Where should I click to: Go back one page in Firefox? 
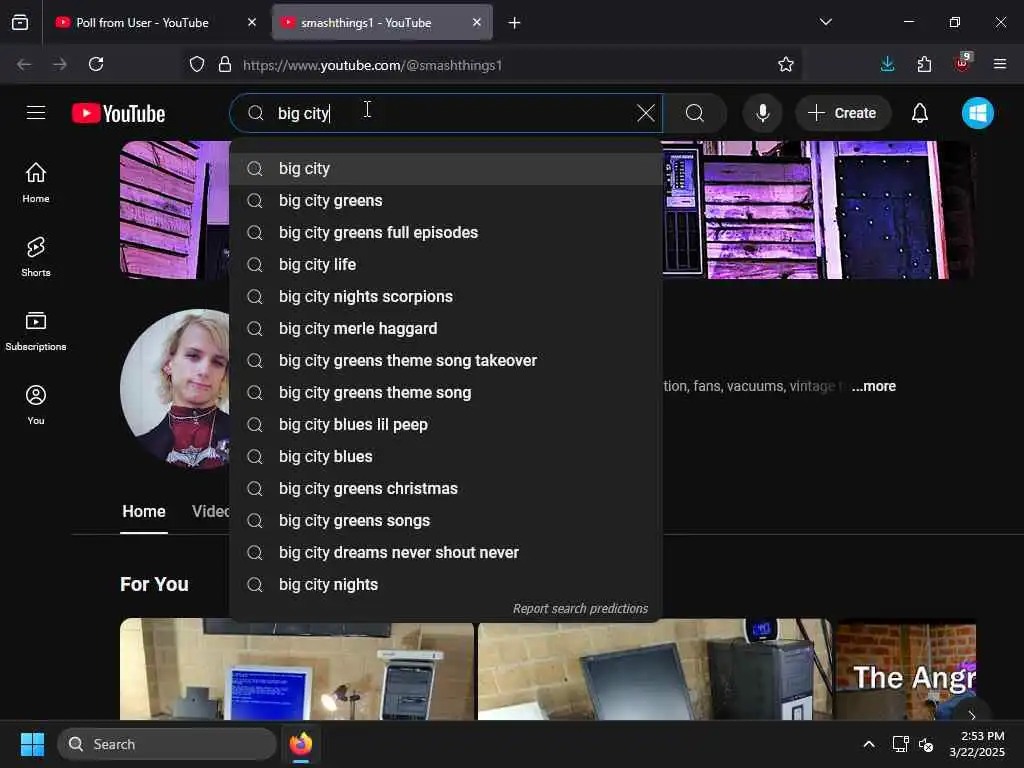coord(24,64)
